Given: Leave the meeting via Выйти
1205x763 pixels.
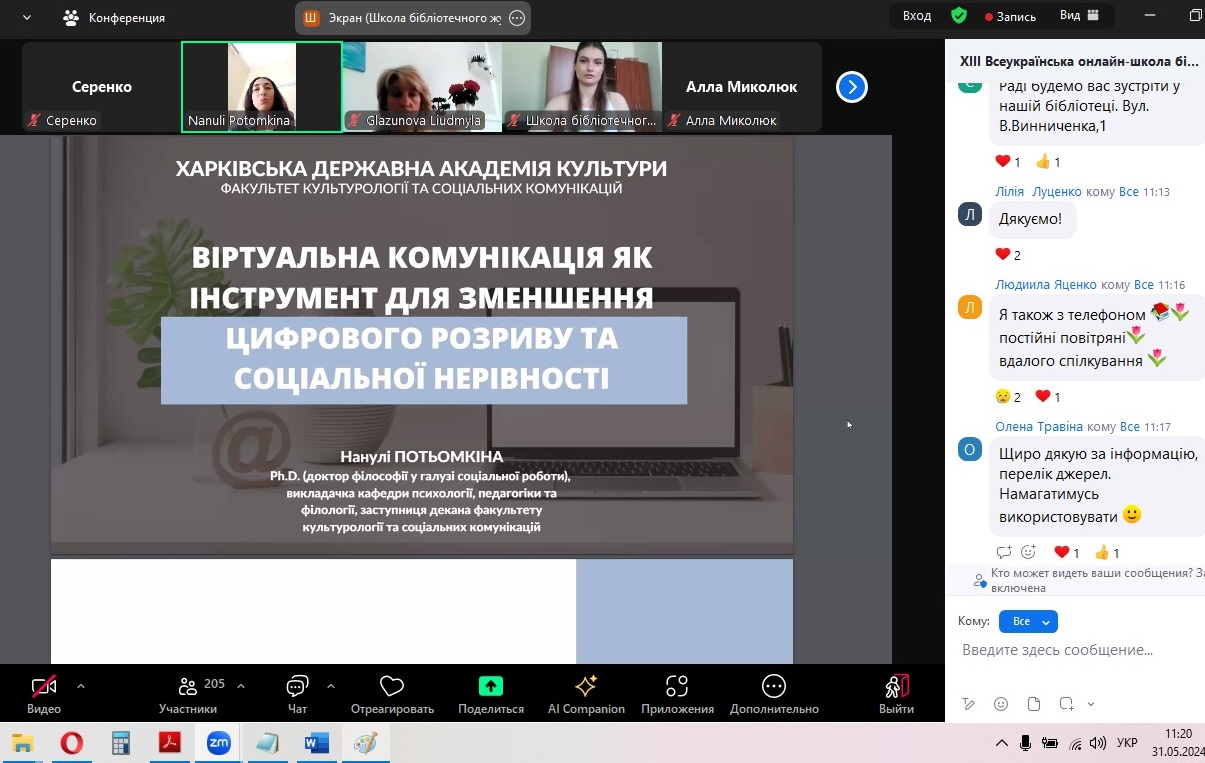Looking at the screenshot, I should [x=896, y=691].
